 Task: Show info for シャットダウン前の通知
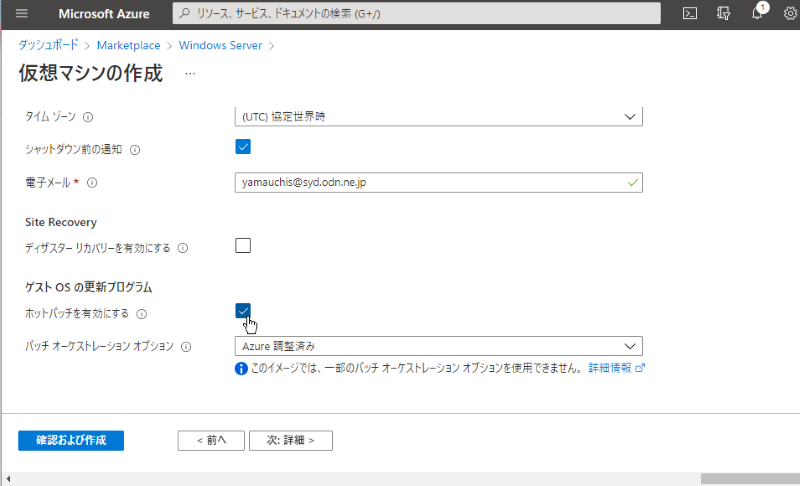pos(135,150)
